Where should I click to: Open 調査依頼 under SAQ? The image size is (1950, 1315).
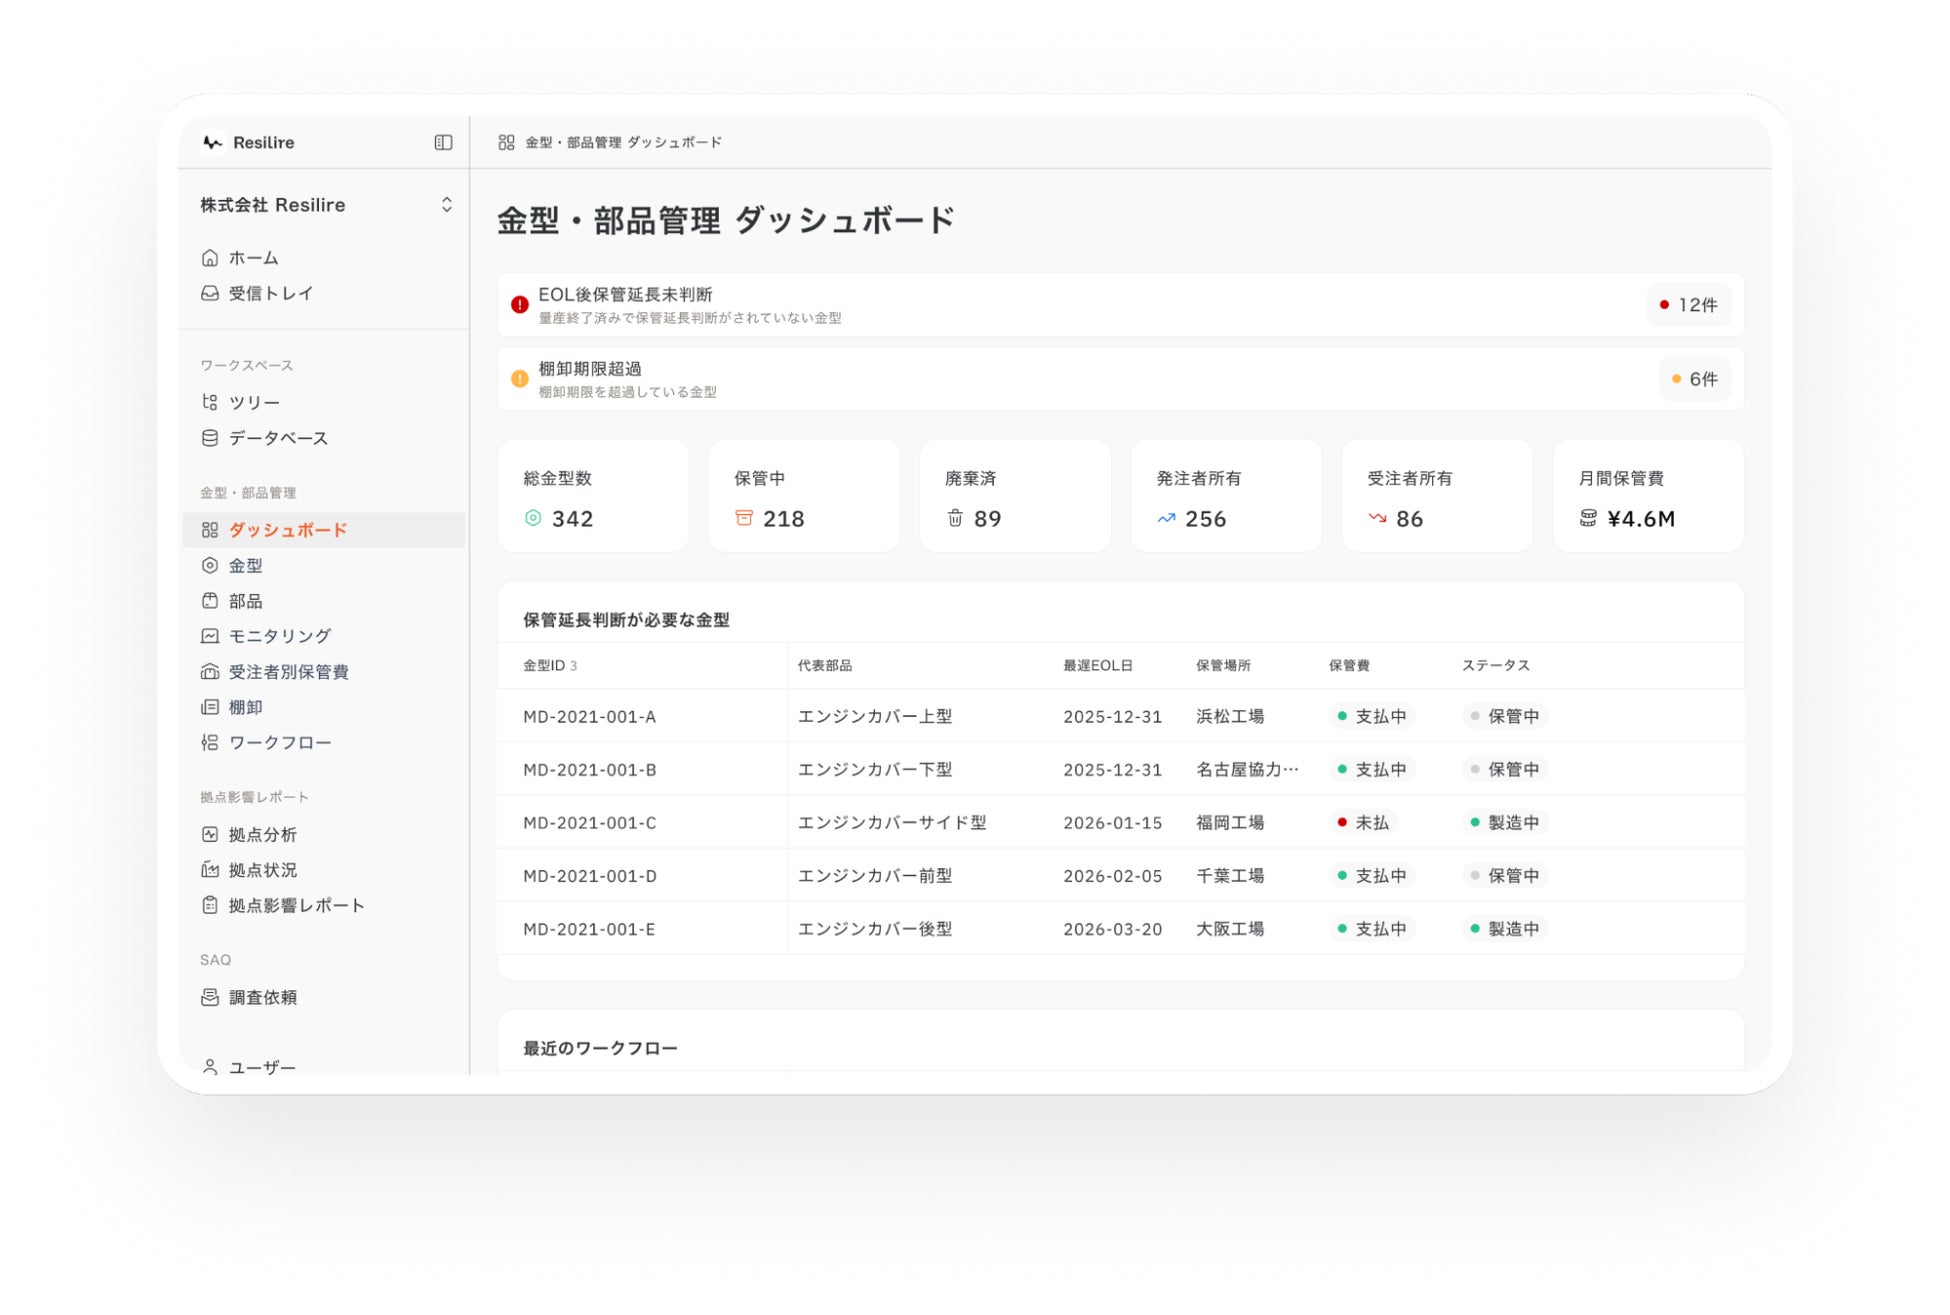point(262,997)
